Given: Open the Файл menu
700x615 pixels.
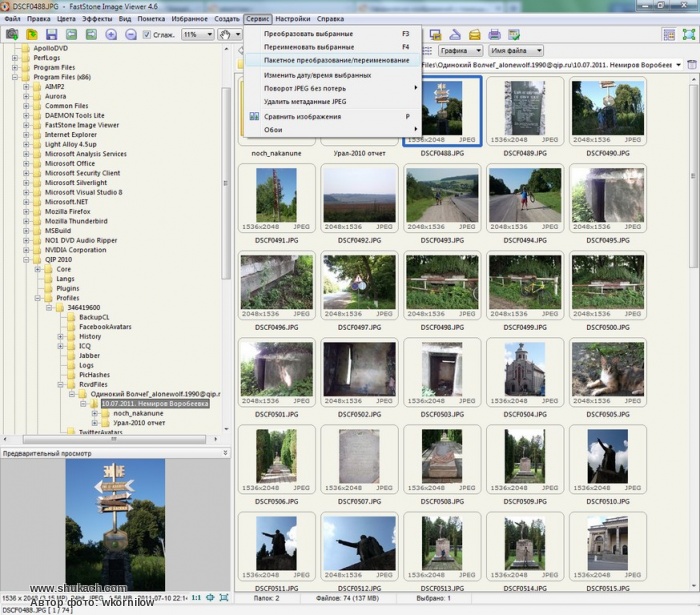Looking at the screenshot, I should (12, 19).
